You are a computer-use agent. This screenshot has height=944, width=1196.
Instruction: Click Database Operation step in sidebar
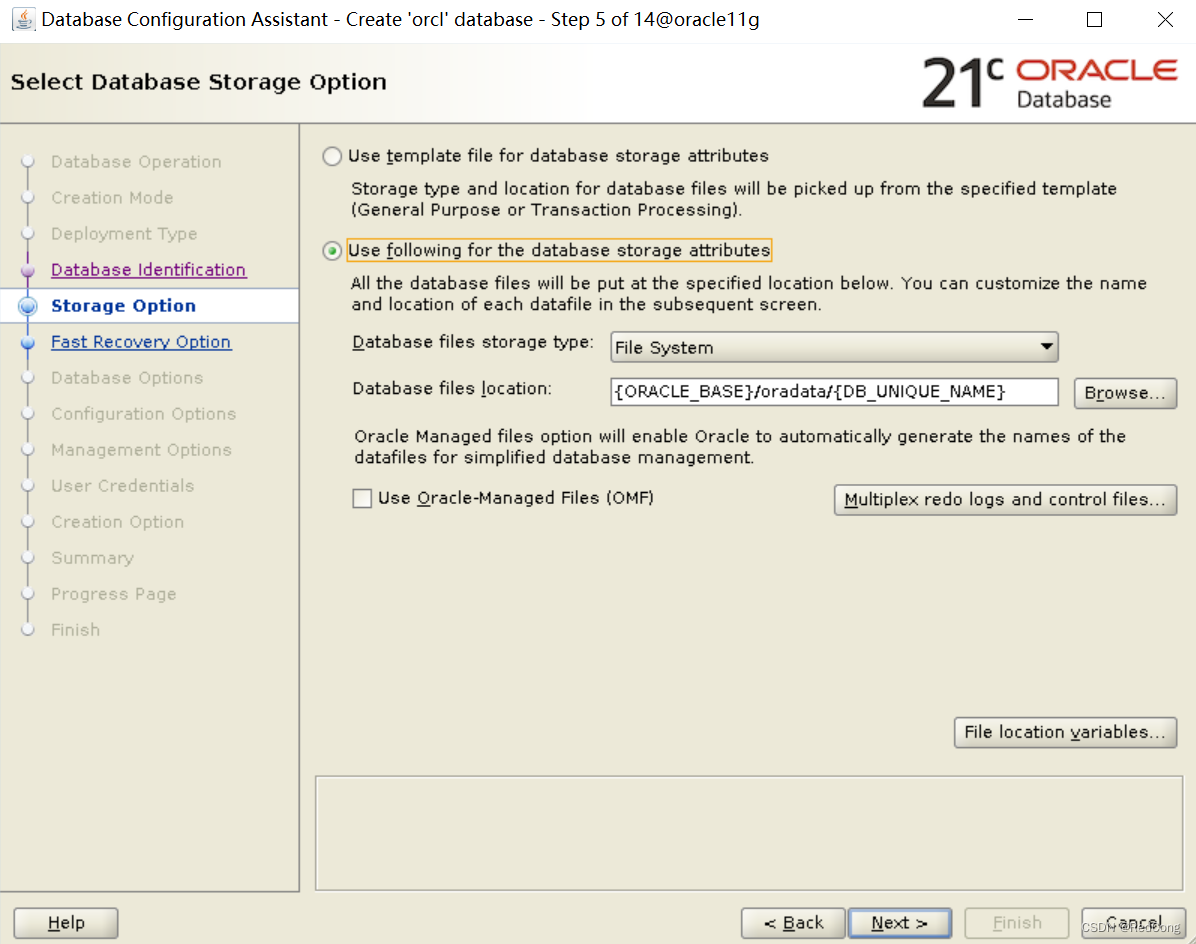point(137,162)
